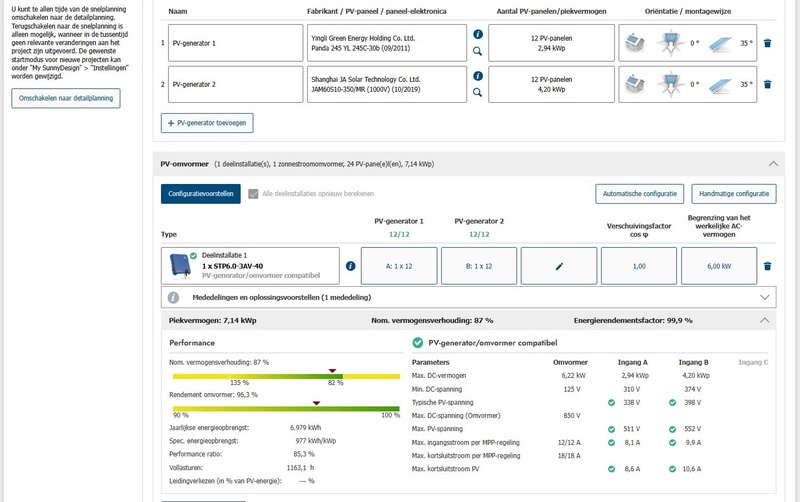Open info for PV-generator 1 panel
Viewport: 800px width, 502px height.
point(478,34)
